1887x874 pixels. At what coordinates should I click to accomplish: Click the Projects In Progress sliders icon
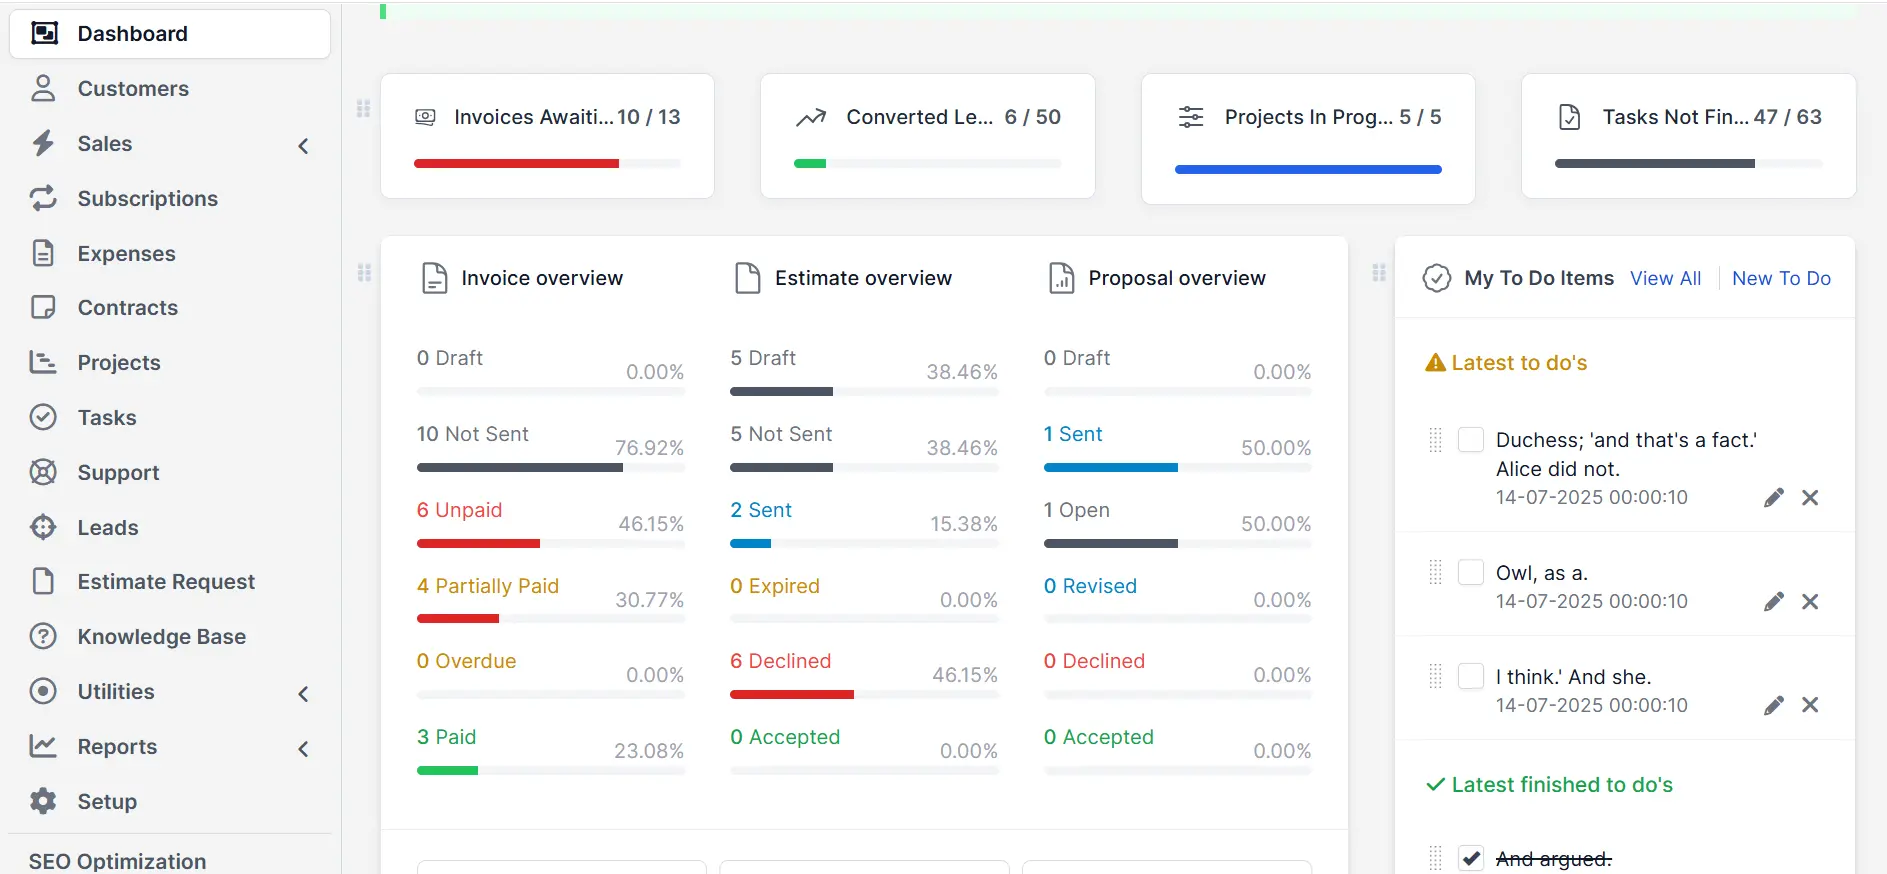click(x=1191, y=117)
